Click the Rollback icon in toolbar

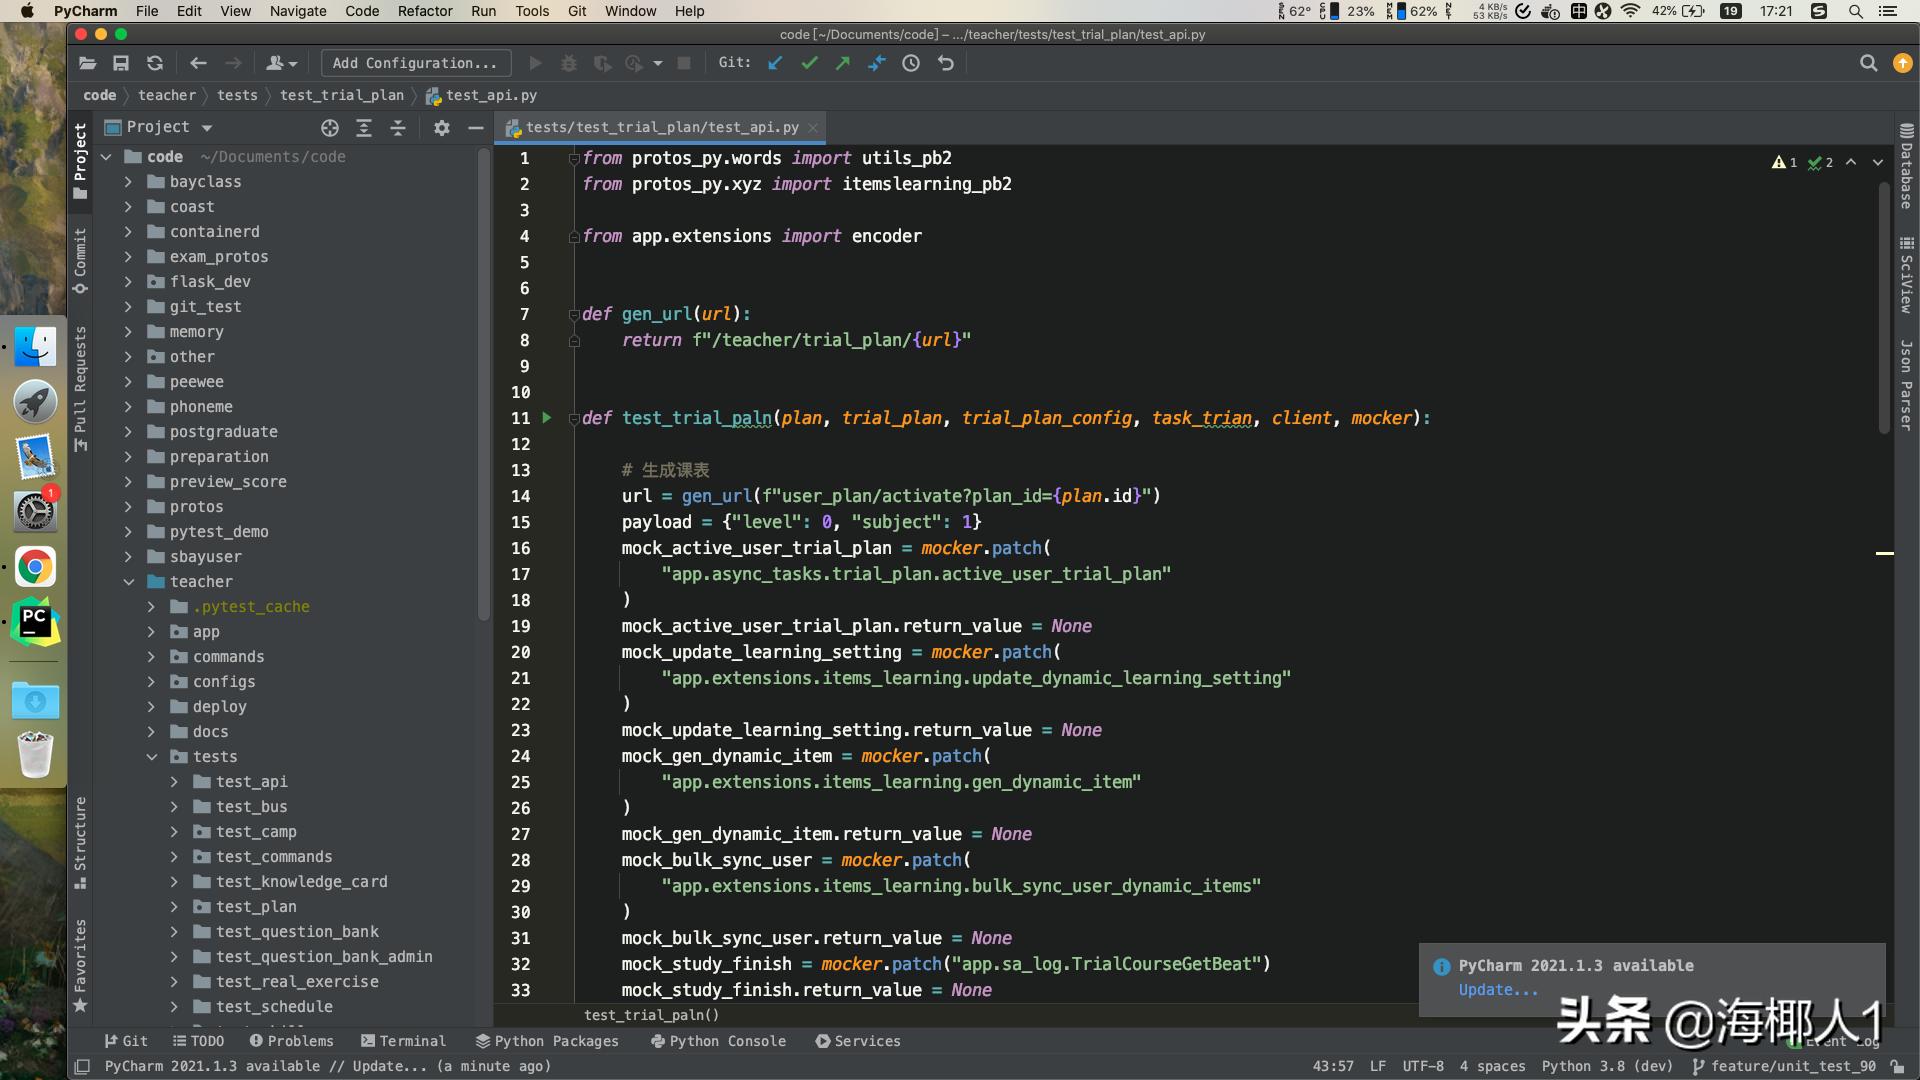[x=946, y=63]
